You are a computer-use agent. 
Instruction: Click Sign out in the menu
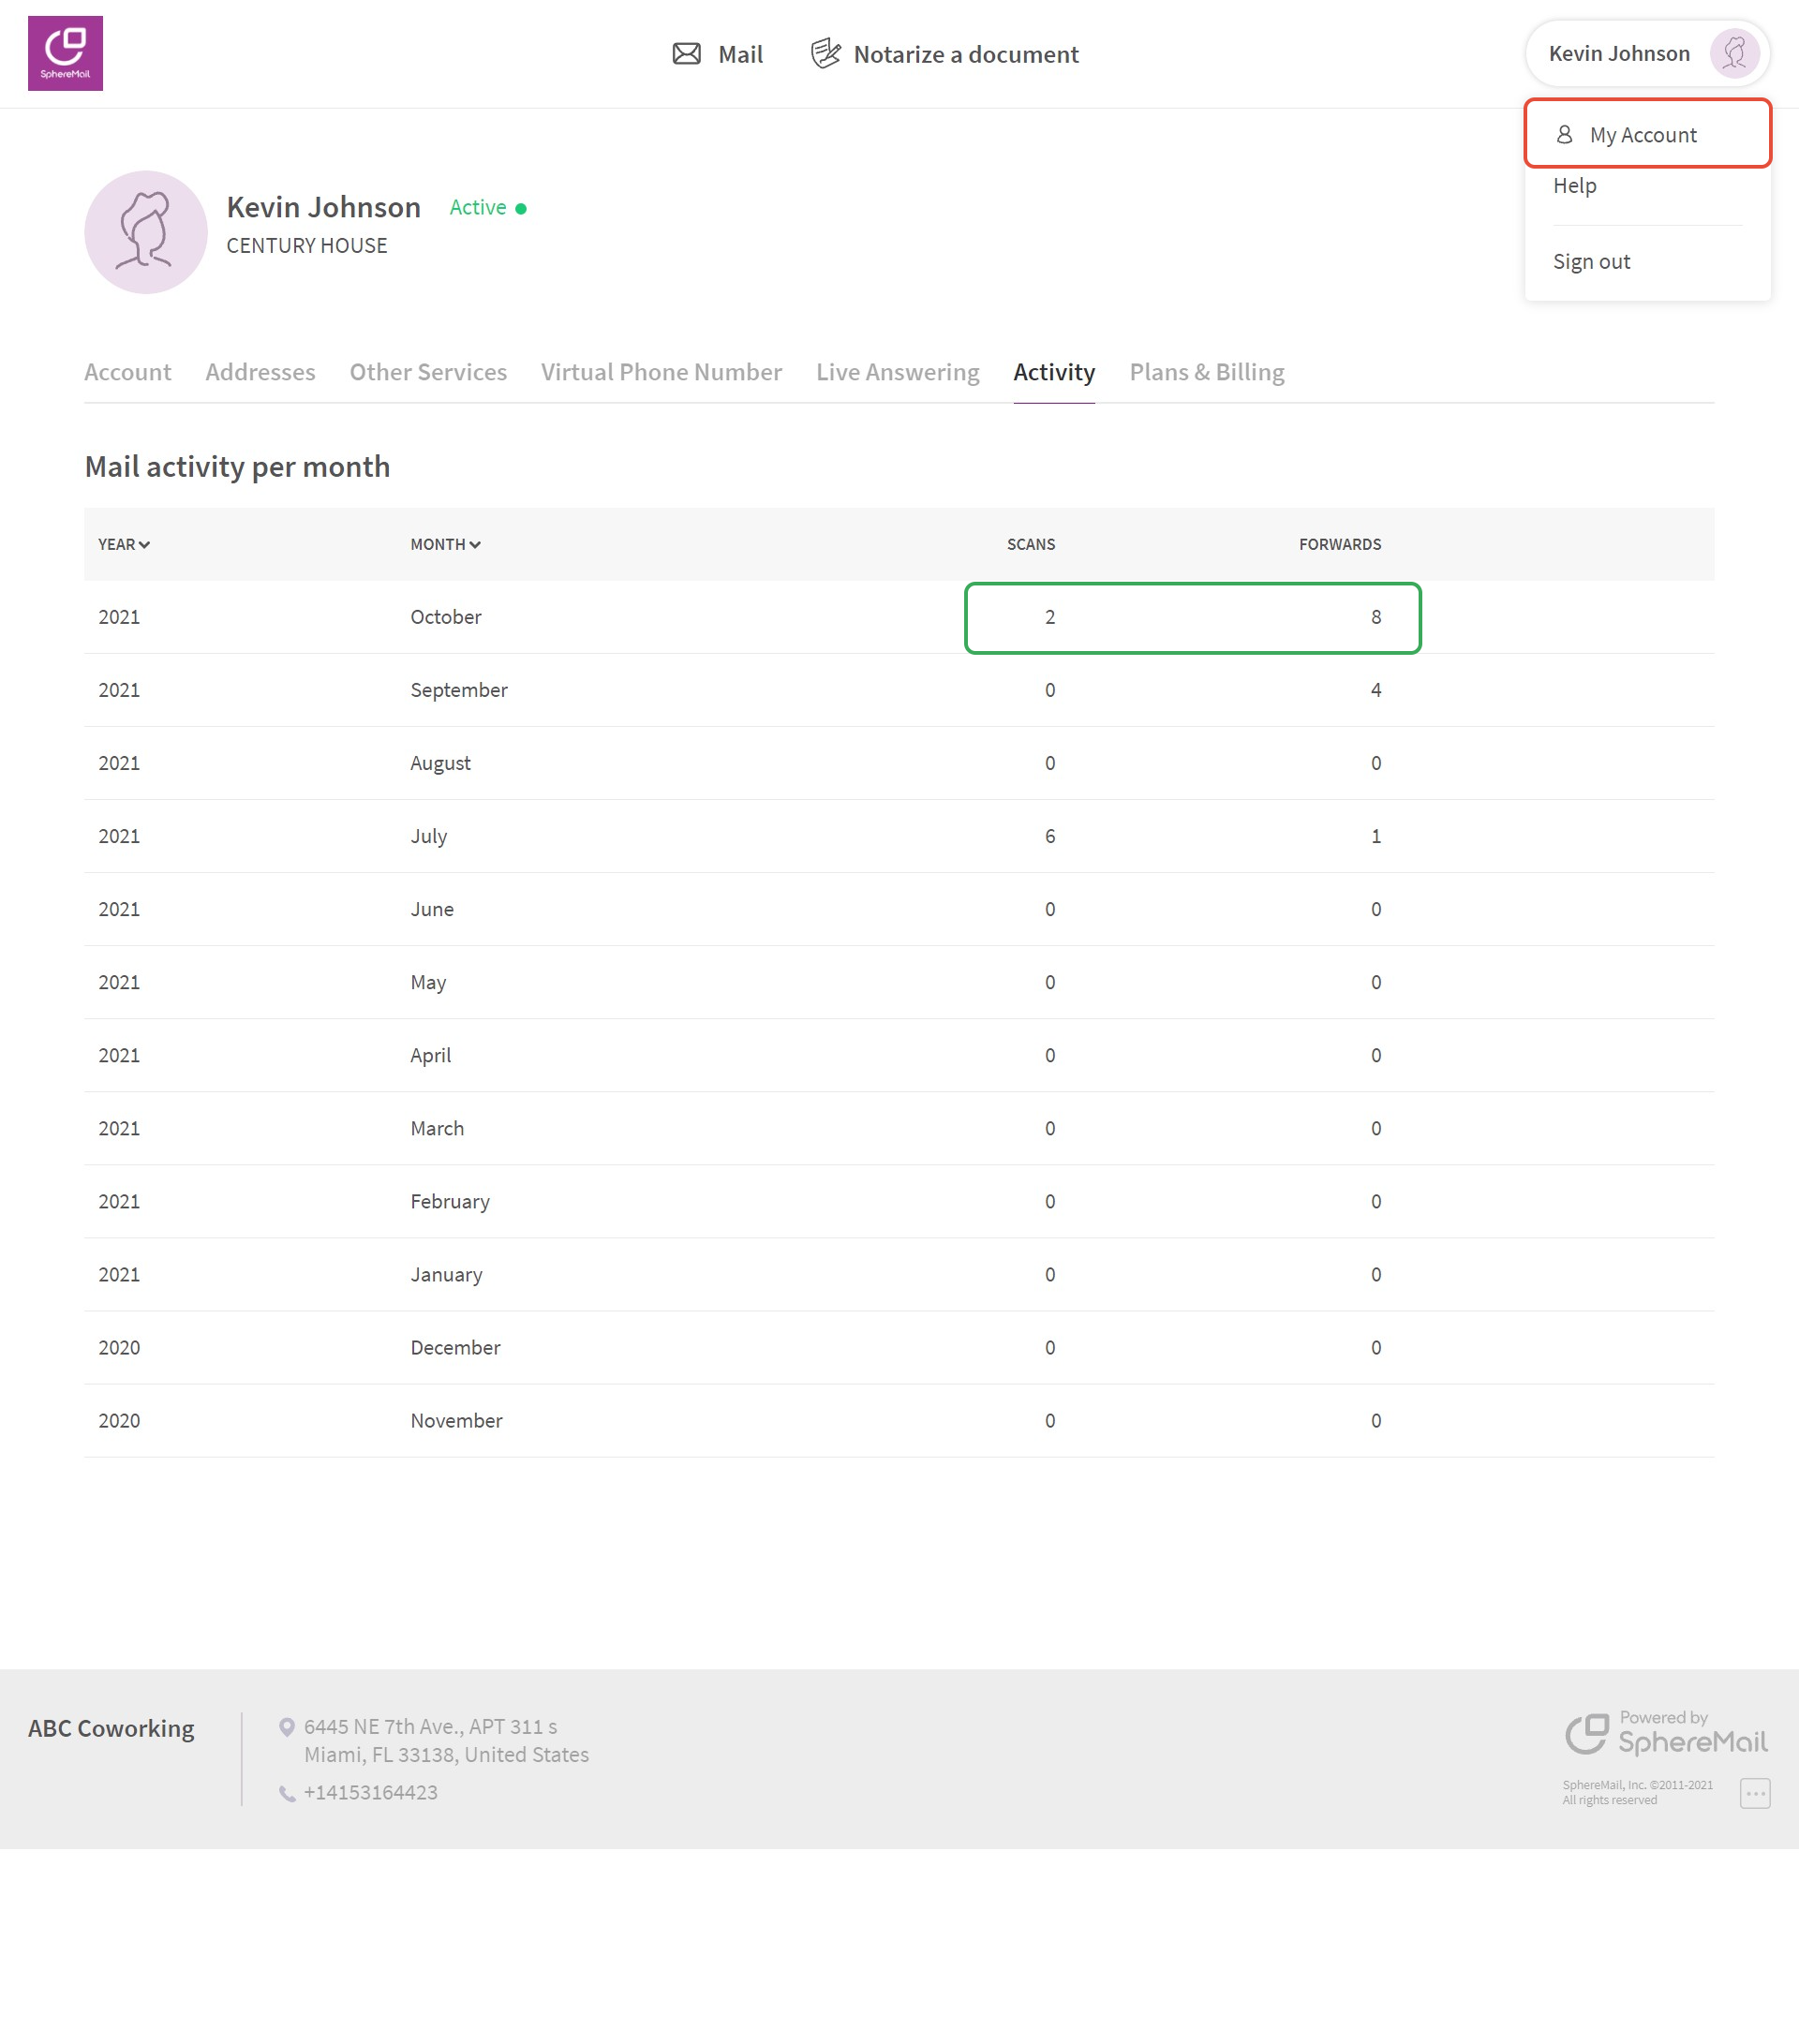1591,262
